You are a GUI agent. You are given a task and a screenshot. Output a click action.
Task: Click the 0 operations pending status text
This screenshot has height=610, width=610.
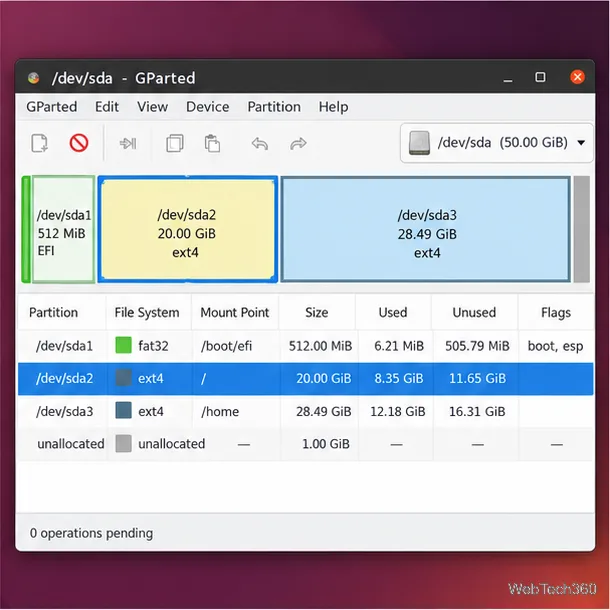click(x=91, y=533)
